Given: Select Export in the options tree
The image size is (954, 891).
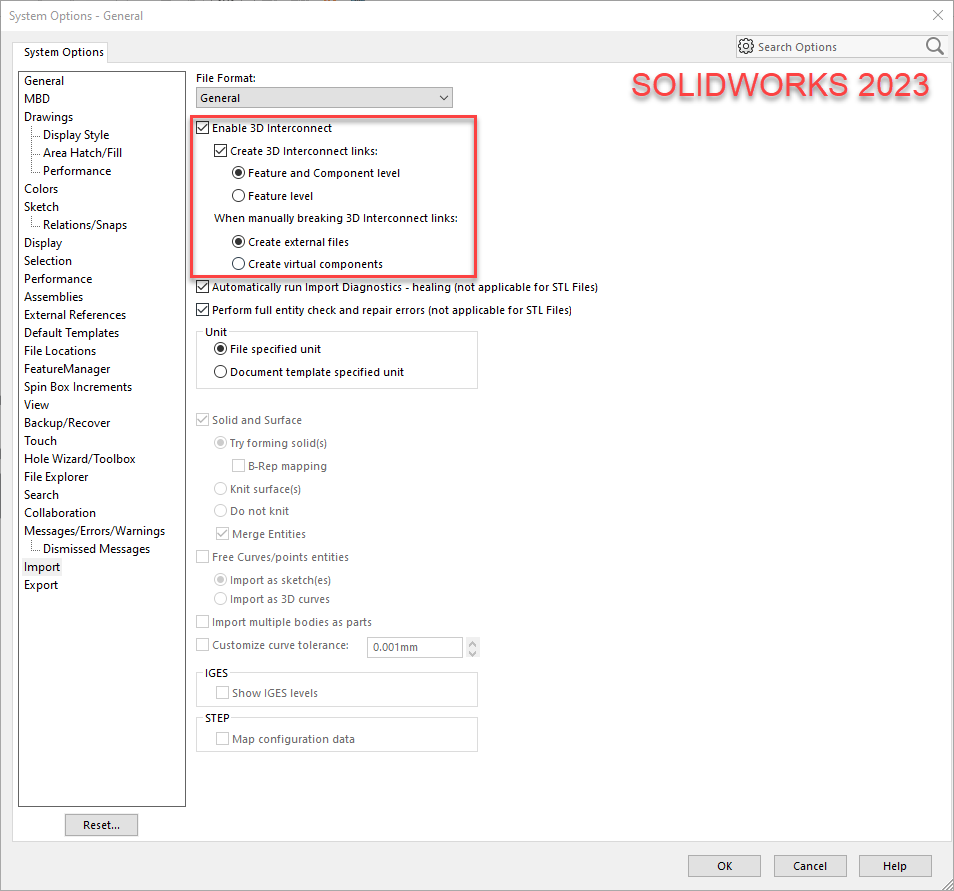Looking at the screenshot, I should (x=41, y=585).
